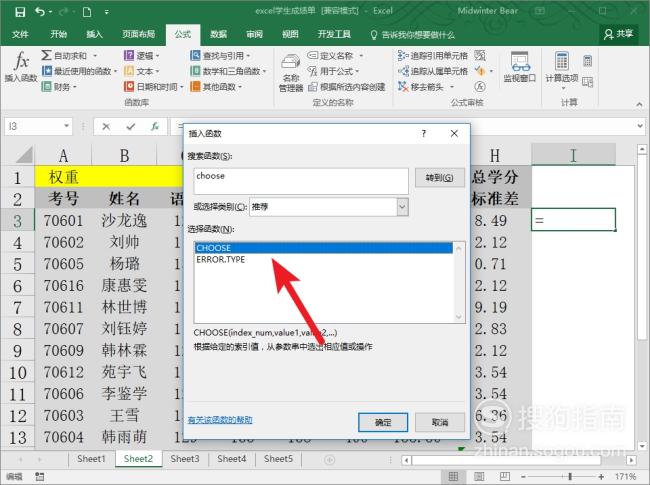The height and width of the screenshot is (485, 650).
Task: Click the undo arrow icon
Action: [41, 11]
